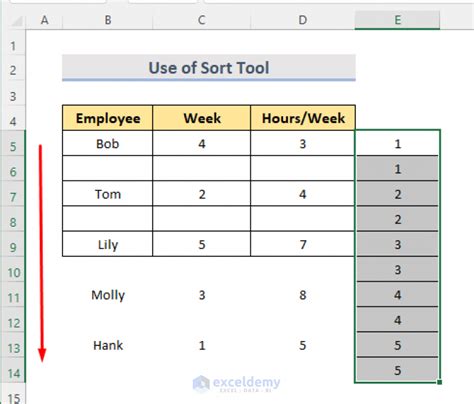Select cell E14 containing 5
This screenshot has width=474, height=404.
[397, 370]
